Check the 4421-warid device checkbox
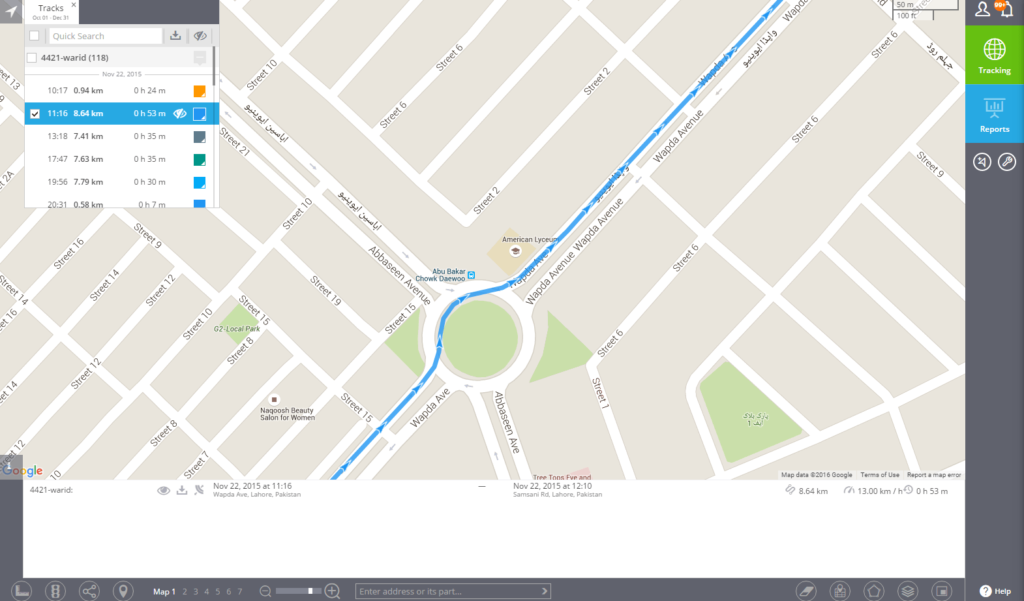The width and height of the screenshot is (1024, 601). click(x=31, y=57)
